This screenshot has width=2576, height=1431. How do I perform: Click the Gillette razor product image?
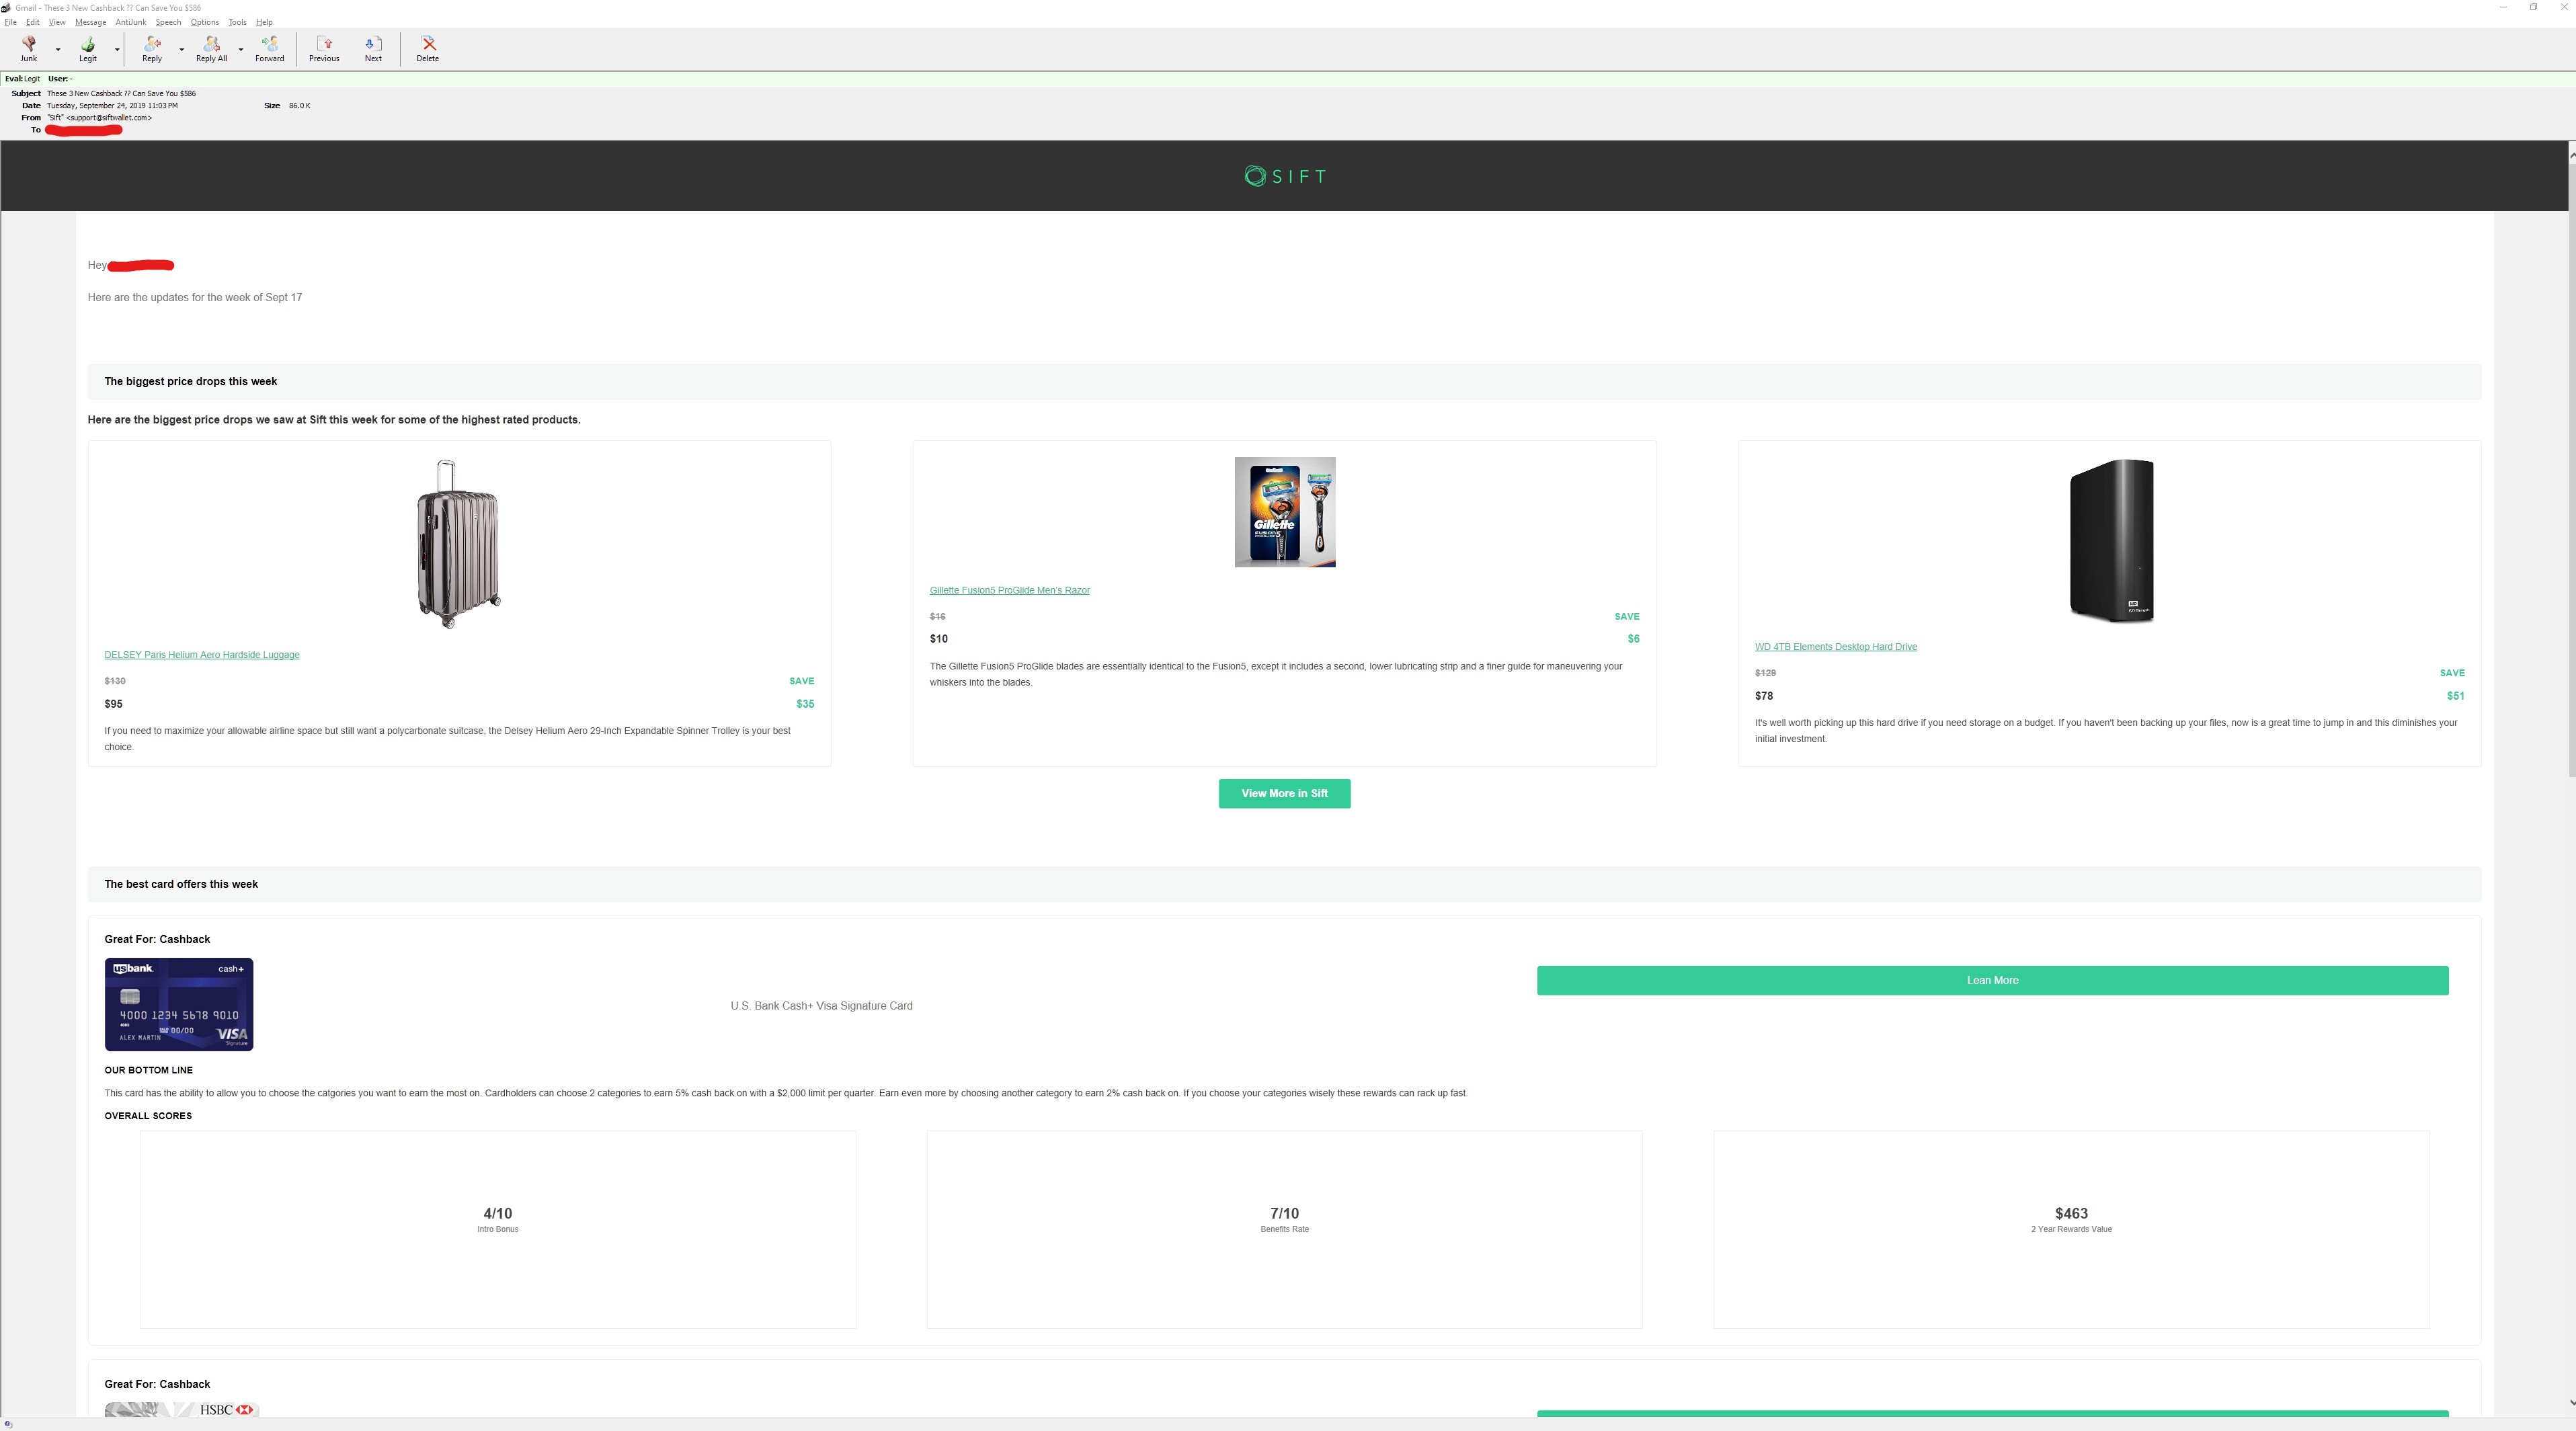pyautogui.click(x=1284, y=512)
